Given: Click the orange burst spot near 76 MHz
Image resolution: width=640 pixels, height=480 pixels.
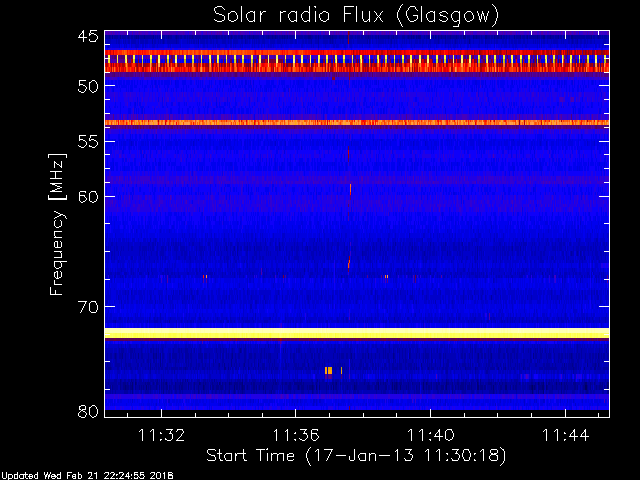Looking at the screenshot, I should (328, 371).
